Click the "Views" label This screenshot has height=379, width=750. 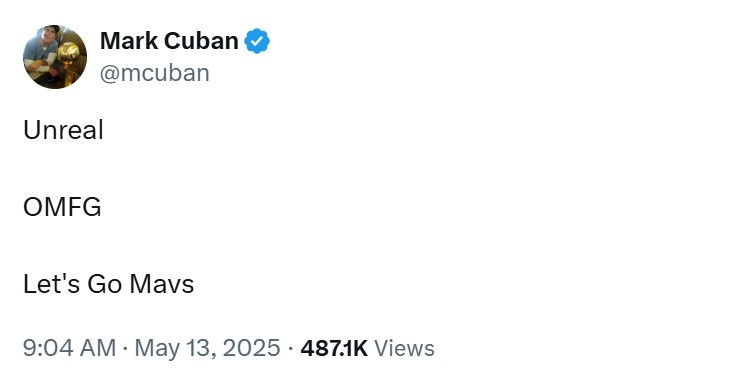click(x=404, y=348)
